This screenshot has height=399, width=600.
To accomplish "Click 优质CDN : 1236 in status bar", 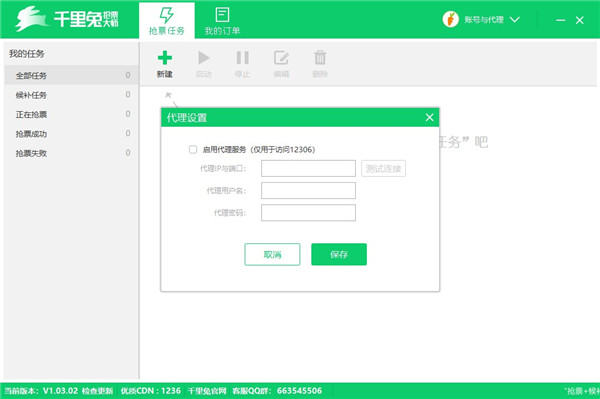I will 151,391.
